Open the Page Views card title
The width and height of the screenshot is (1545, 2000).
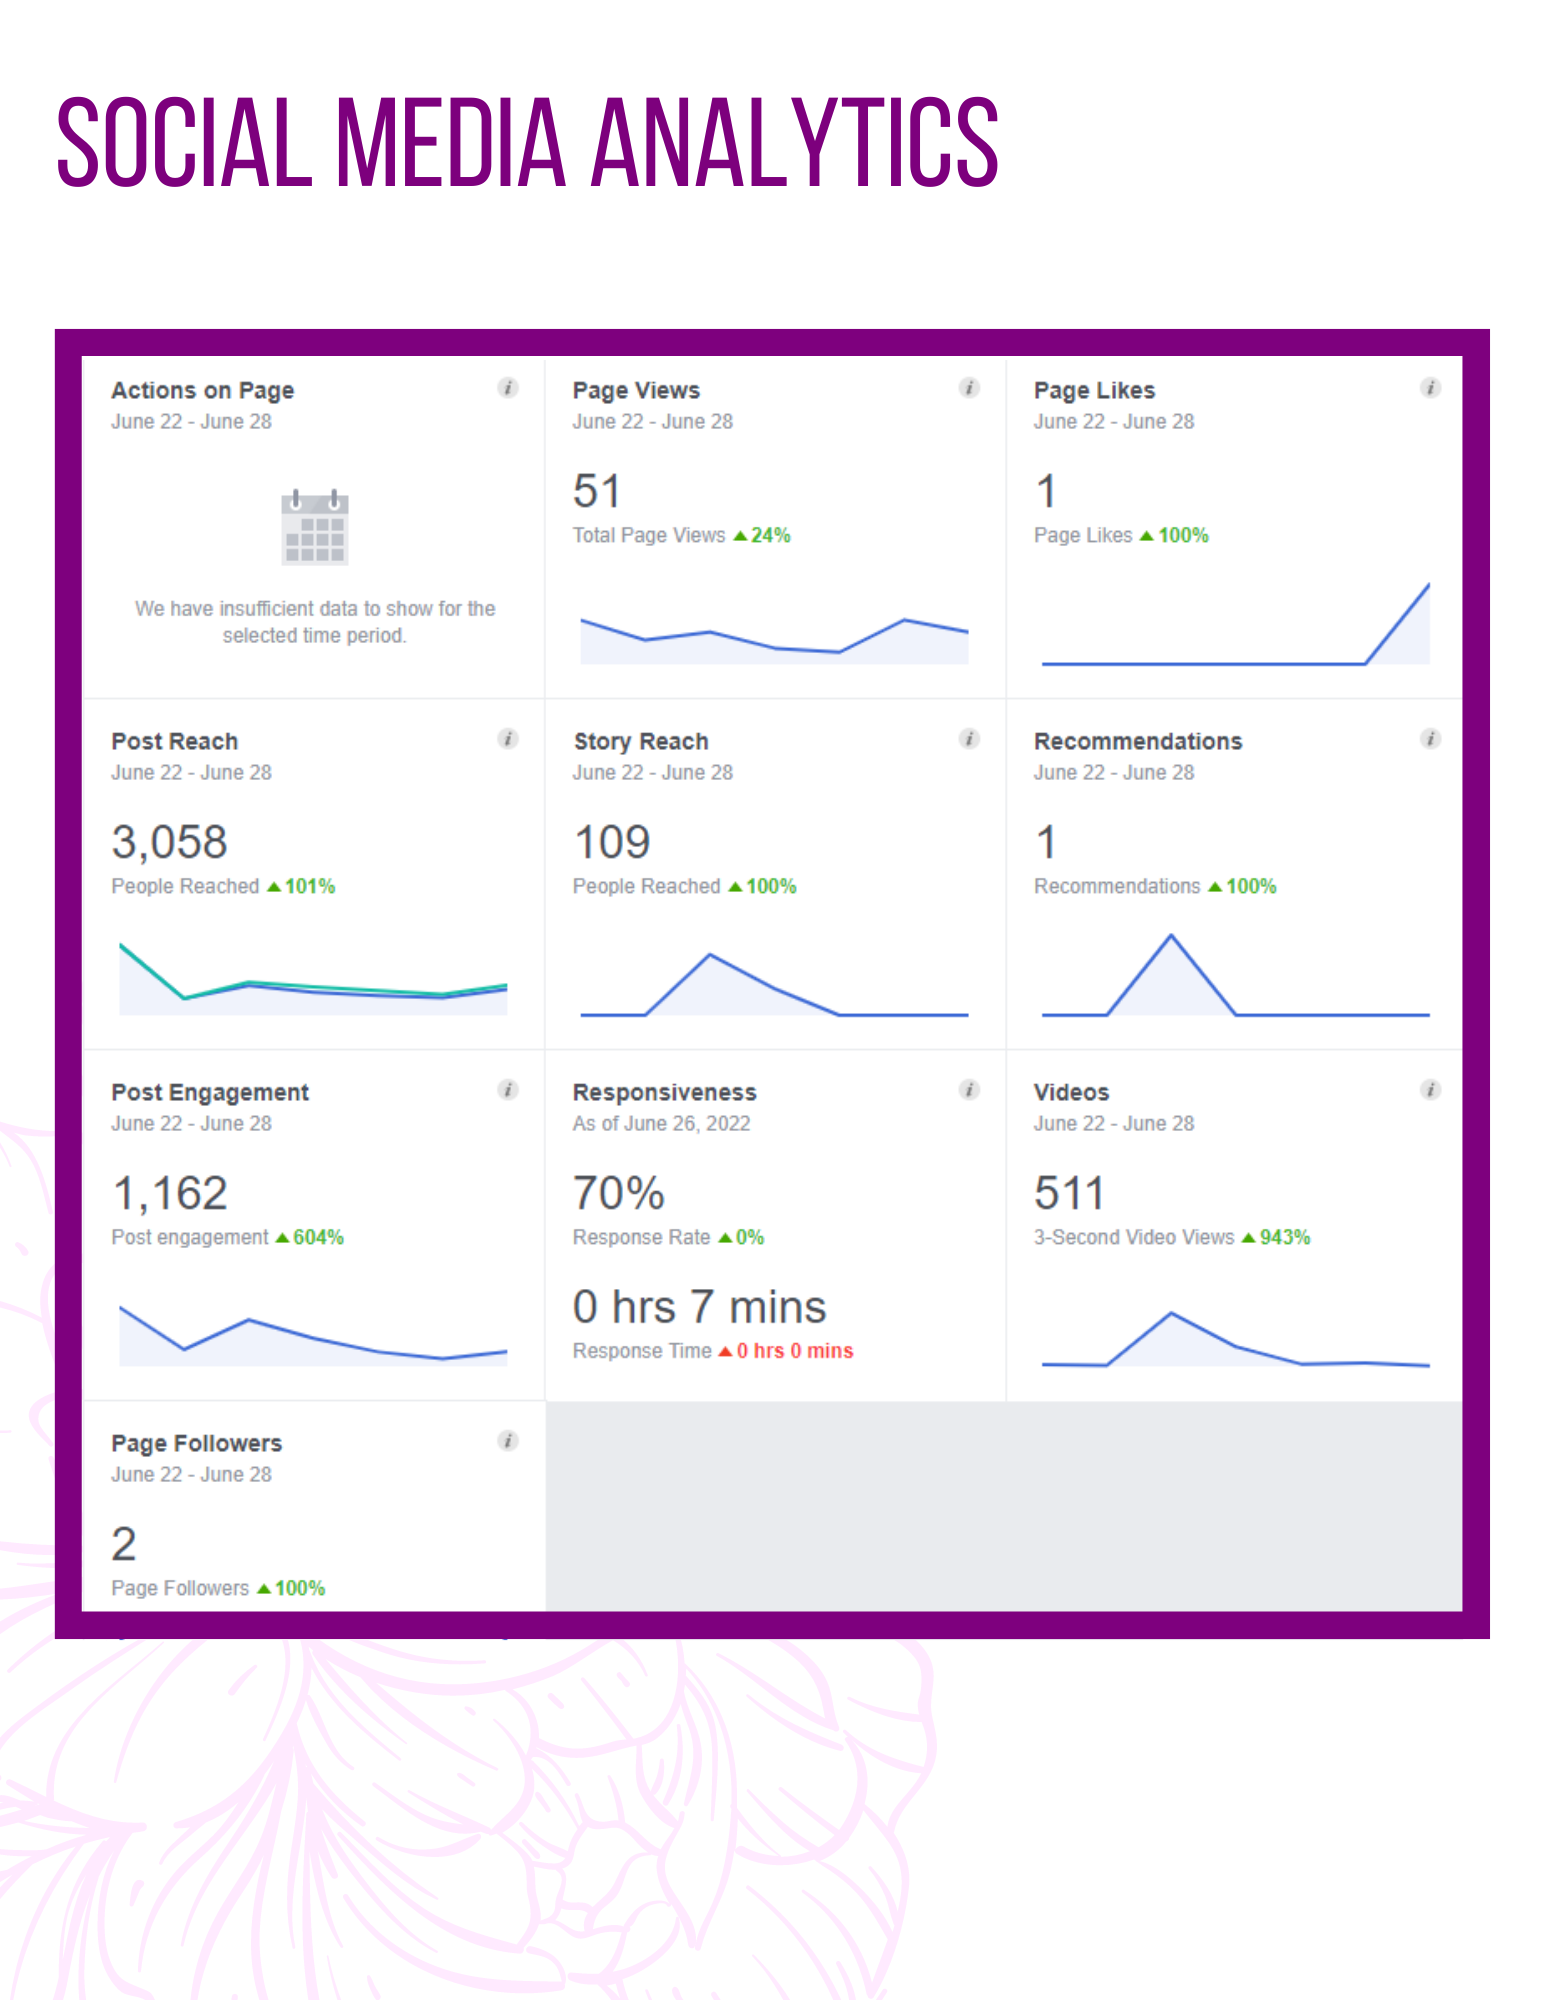636,390
